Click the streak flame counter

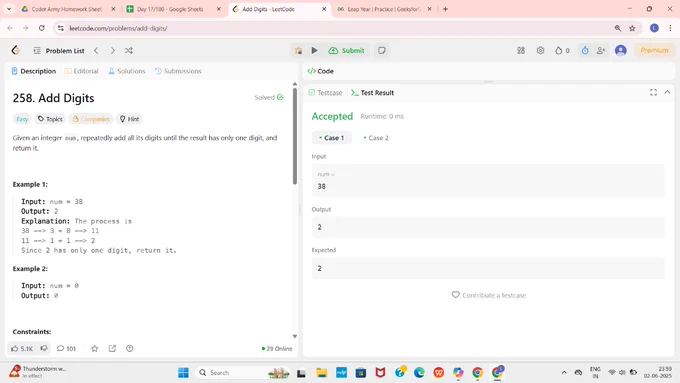(x=562, y=50)
